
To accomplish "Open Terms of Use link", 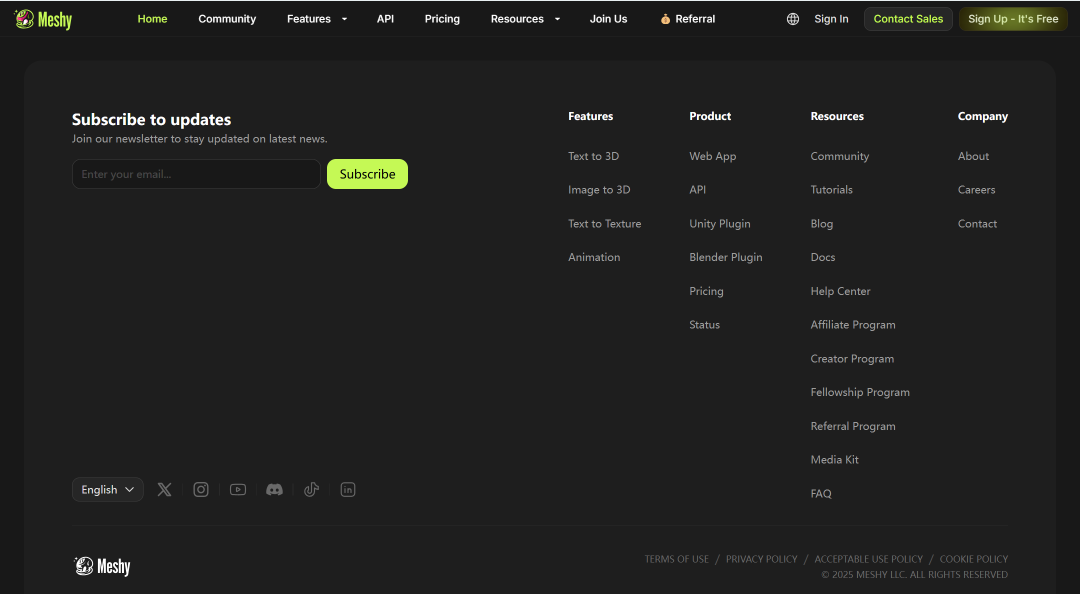I will pos(676,560).
